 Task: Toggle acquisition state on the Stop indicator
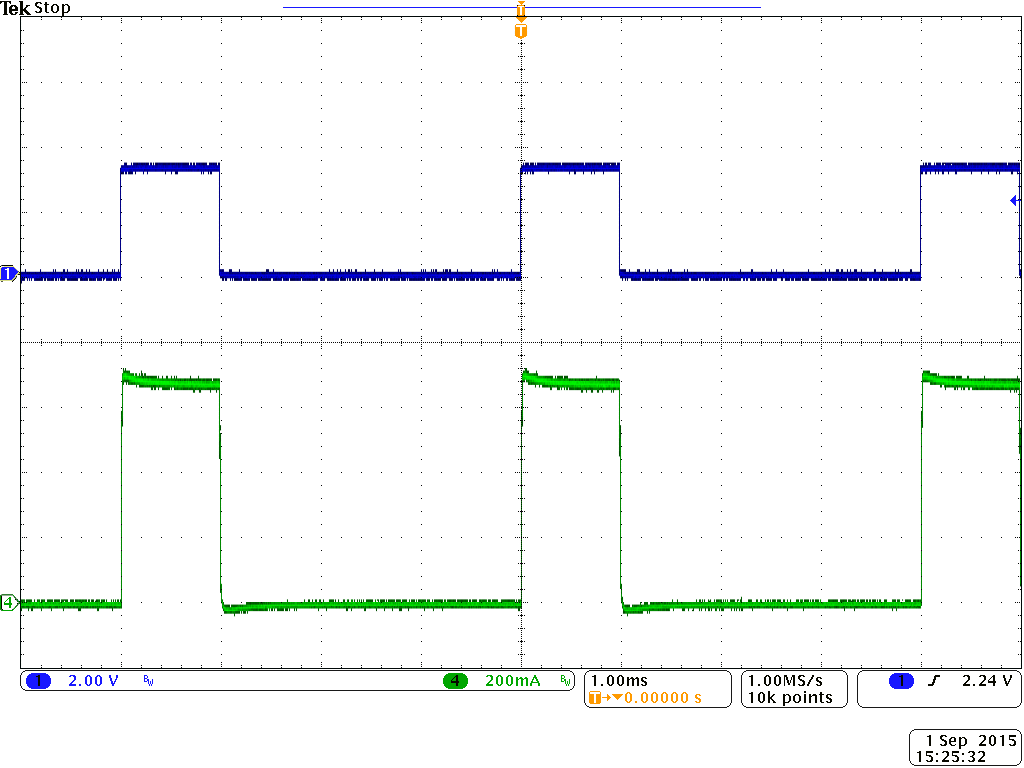click(54, 8)
